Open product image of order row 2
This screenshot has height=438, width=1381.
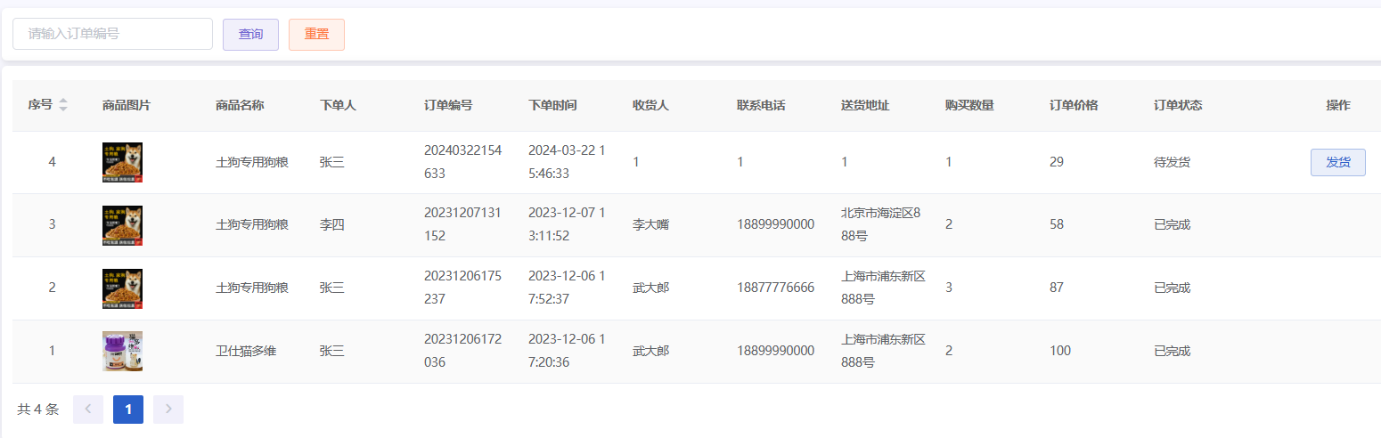(122, 288)
